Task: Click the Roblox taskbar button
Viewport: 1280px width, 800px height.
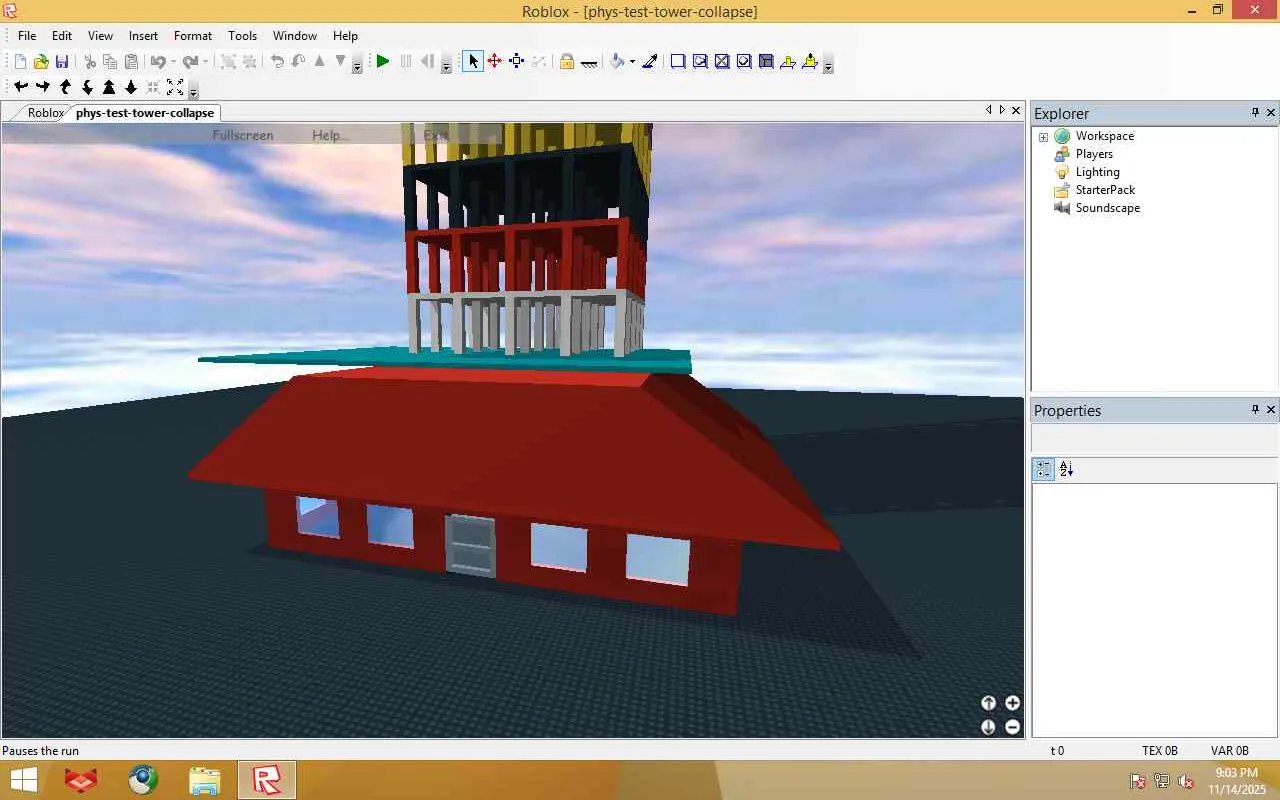Action: coord(267,780)
